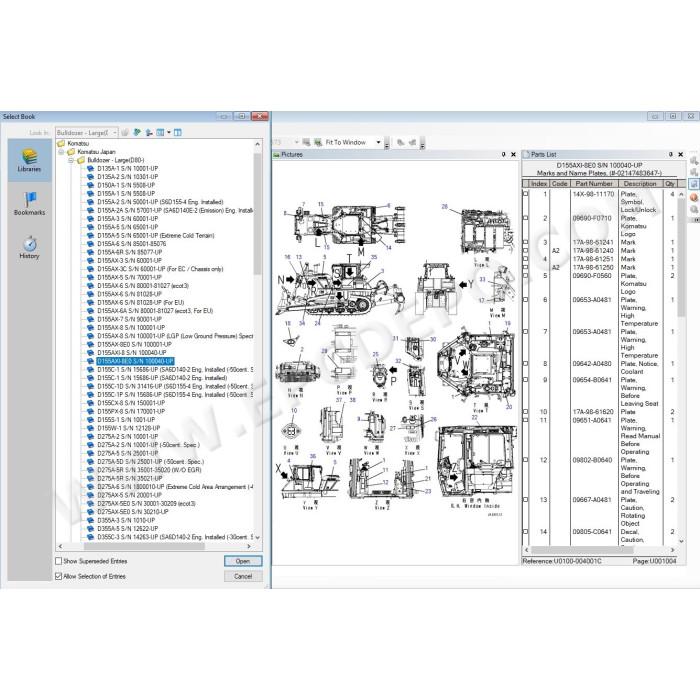Select highlighted D155AXI-8E0 S/N 100040-UP entry
Image resolution: width=700 pixels, height=700 pixels.
tap(135, 361)
